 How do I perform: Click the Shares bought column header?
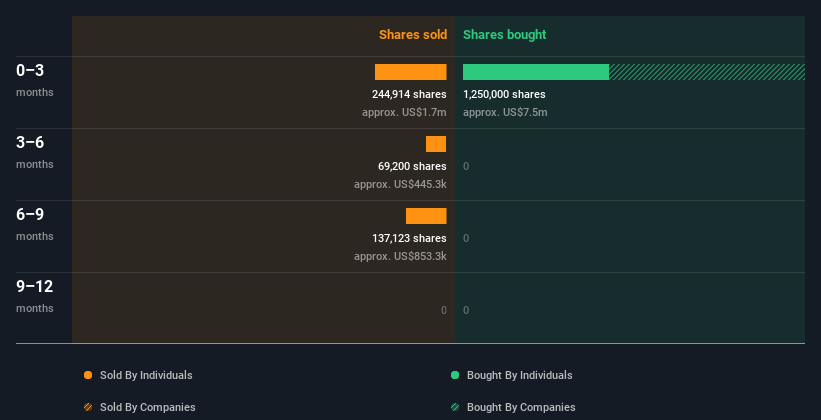pos(505,35)
